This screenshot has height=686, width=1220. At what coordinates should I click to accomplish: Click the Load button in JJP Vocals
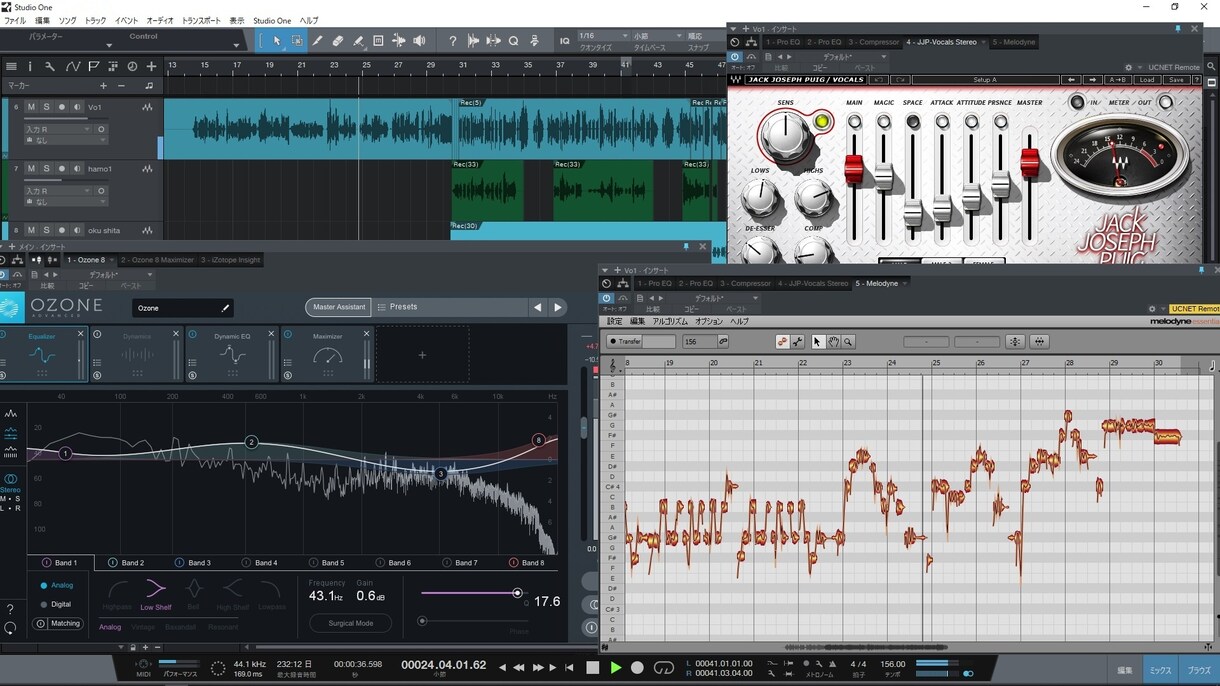click(1147, 80)
